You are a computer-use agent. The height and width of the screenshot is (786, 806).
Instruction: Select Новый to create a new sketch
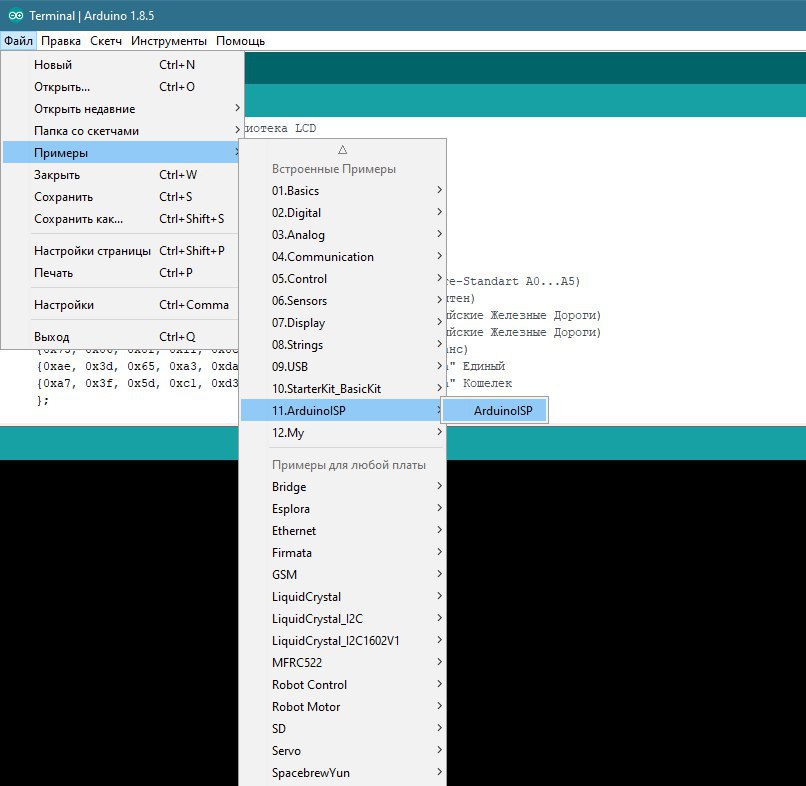(x=123, y=65)
